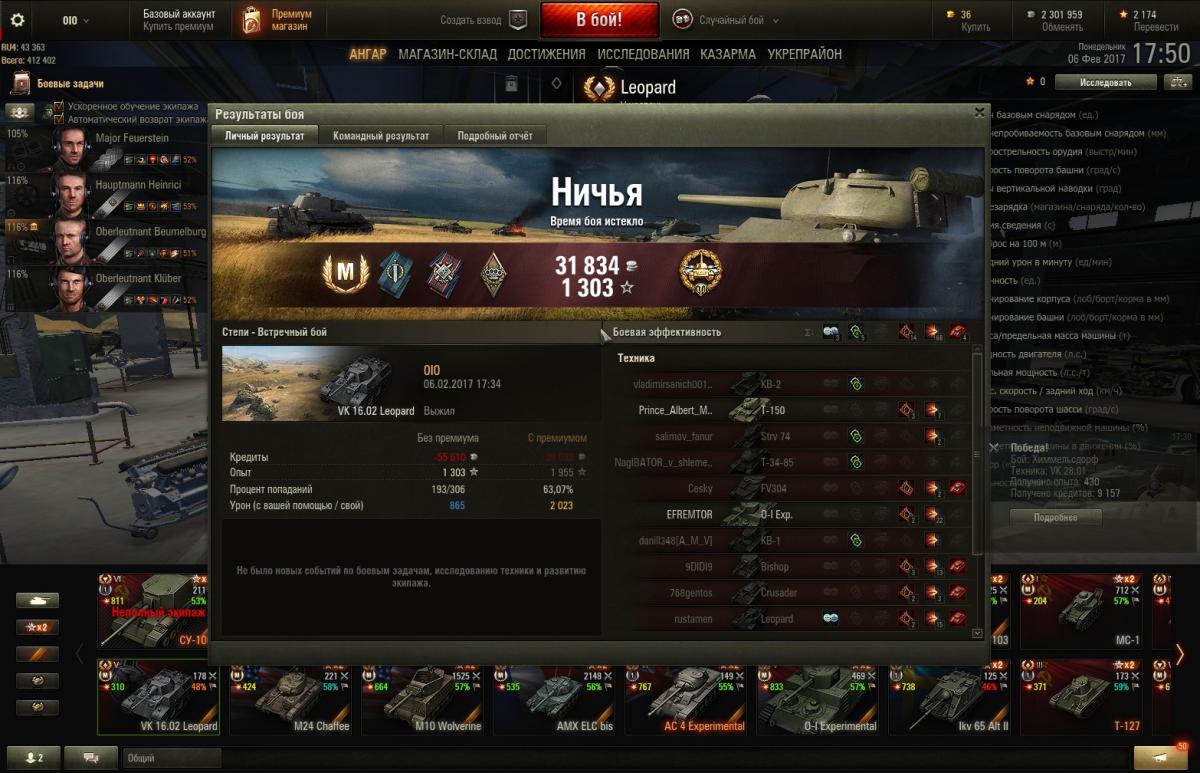The width and height of the screenshot is (1200, 773).
Task: Open the settings gear menu
Action: [x=17, y=20]
